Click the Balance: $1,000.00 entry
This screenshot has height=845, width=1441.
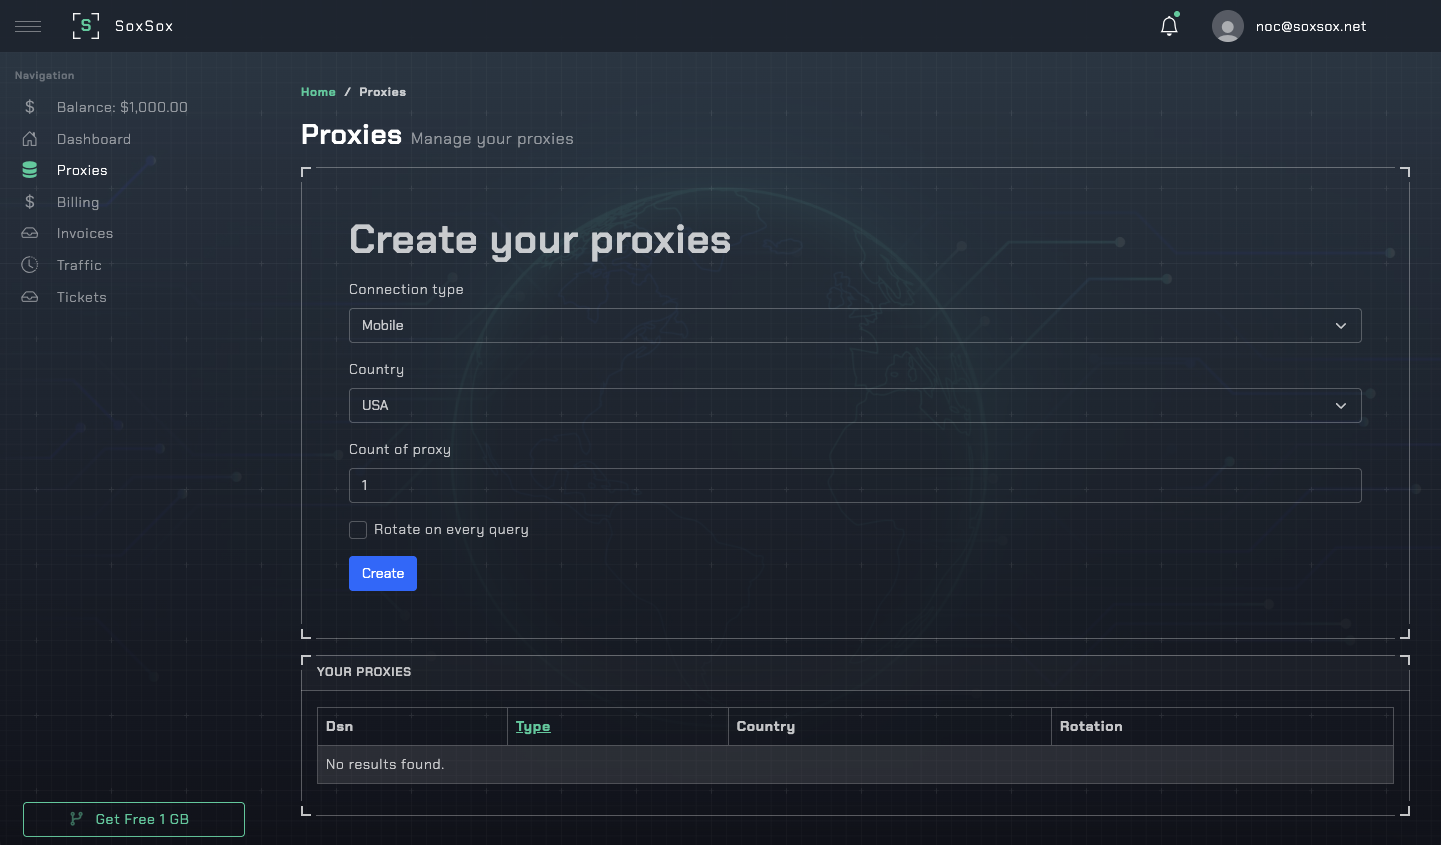[122, 107]
